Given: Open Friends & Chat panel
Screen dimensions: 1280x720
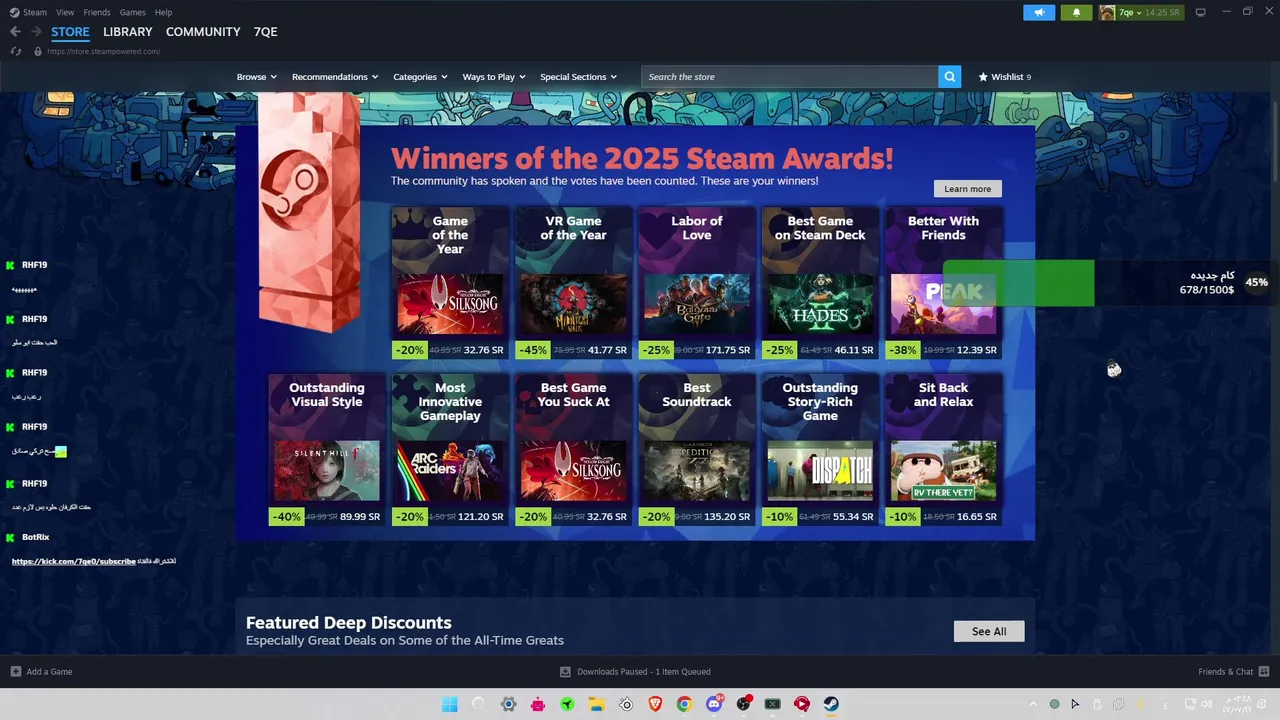Looking at the screenshot, I should click(x=1234, y=672).
